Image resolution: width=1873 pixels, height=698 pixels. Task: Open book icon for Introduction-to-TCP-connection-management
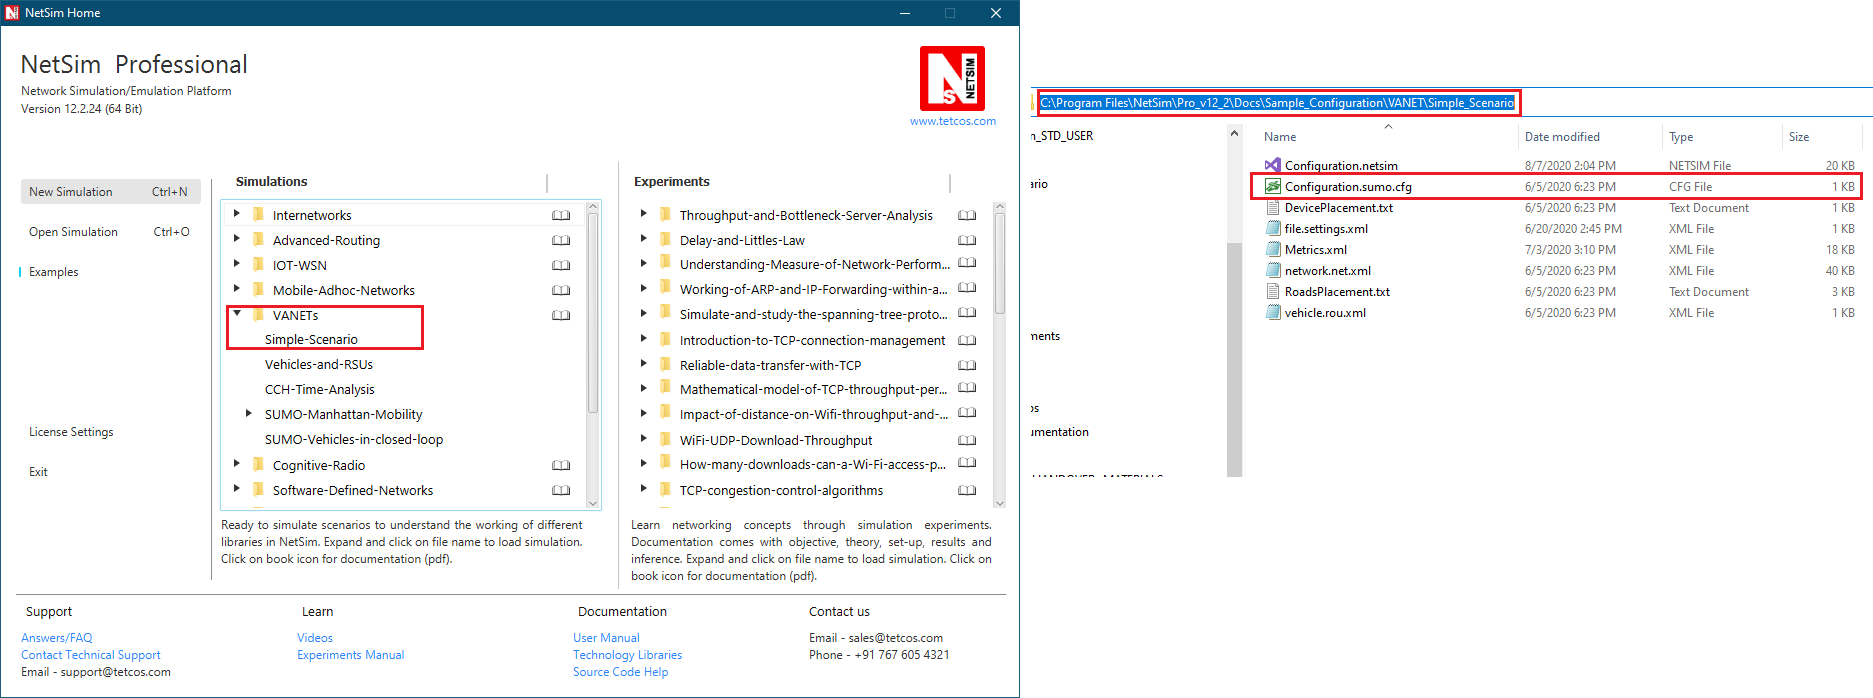click(x=967, y=340)
